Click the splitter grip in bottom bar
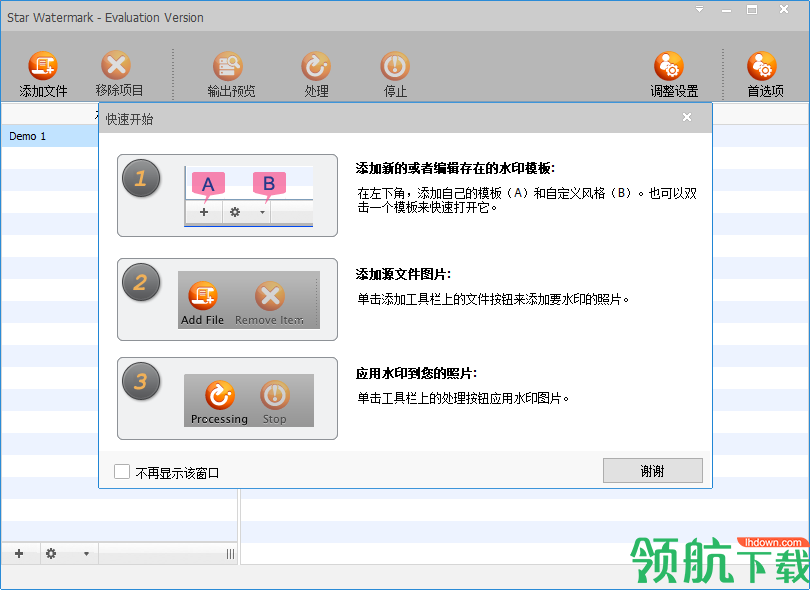Viewport: 810px width, 590px height. (x=230, y=554)
